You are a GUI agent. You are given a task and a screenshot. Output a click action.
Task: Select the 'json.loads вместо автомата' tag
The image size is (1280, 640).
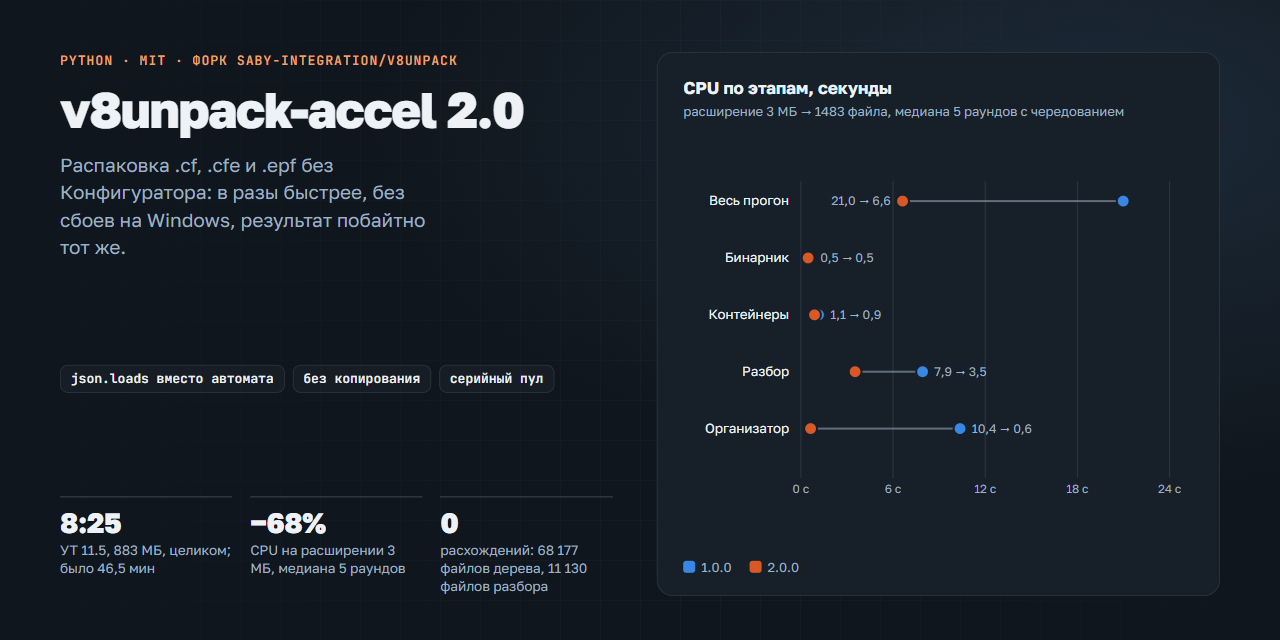pyautogui.click(x=173, y=379)
